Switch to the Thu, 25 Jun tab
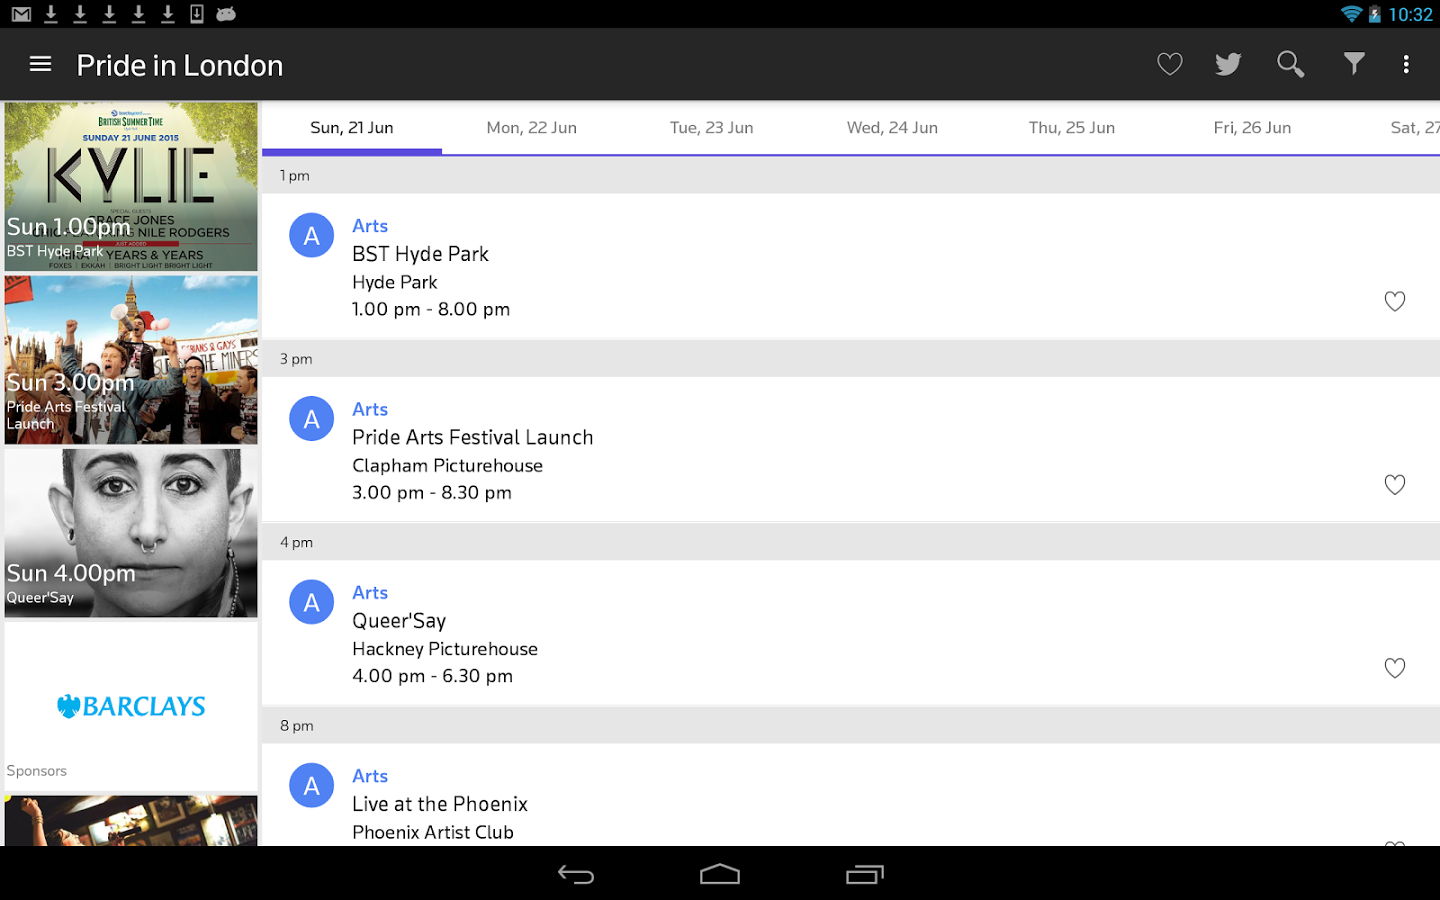 (1072, 128)
